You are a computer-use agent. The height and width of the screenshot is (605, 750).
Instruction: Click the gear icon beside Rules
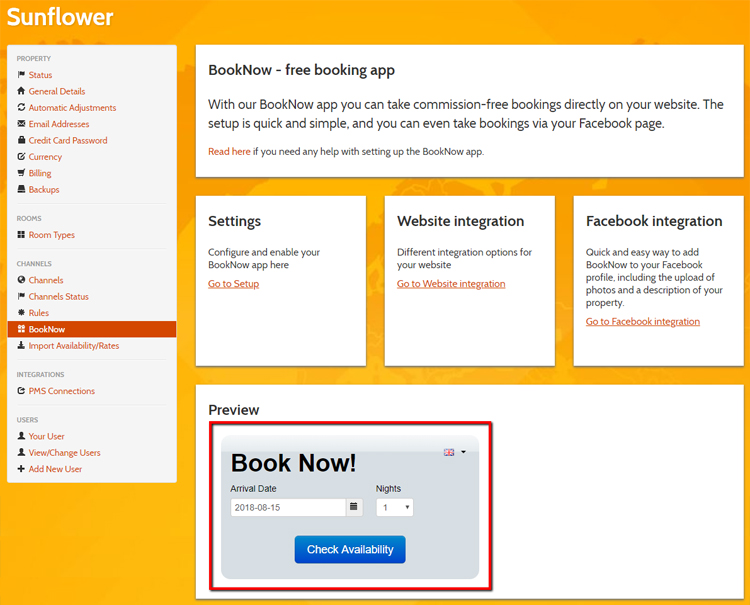coord(21,312)
